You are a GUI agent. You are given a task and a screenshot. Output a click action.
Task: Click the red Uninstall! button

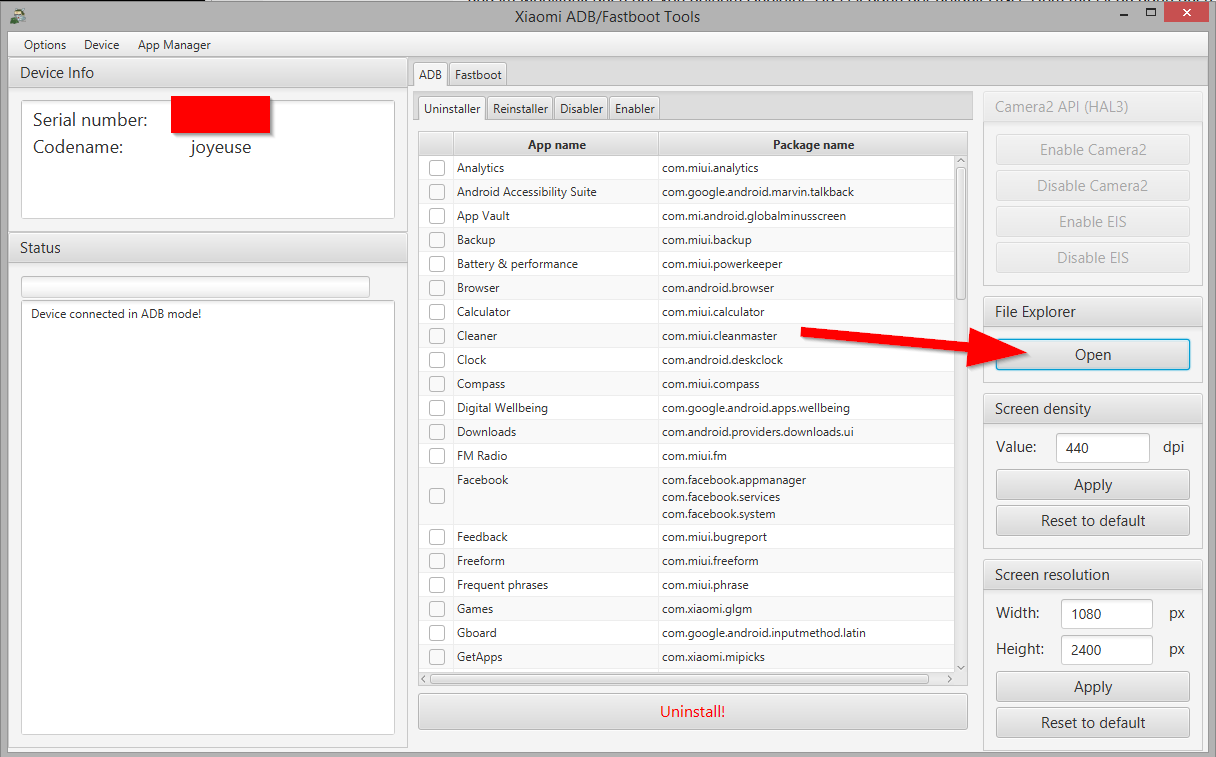coord(692,712)
